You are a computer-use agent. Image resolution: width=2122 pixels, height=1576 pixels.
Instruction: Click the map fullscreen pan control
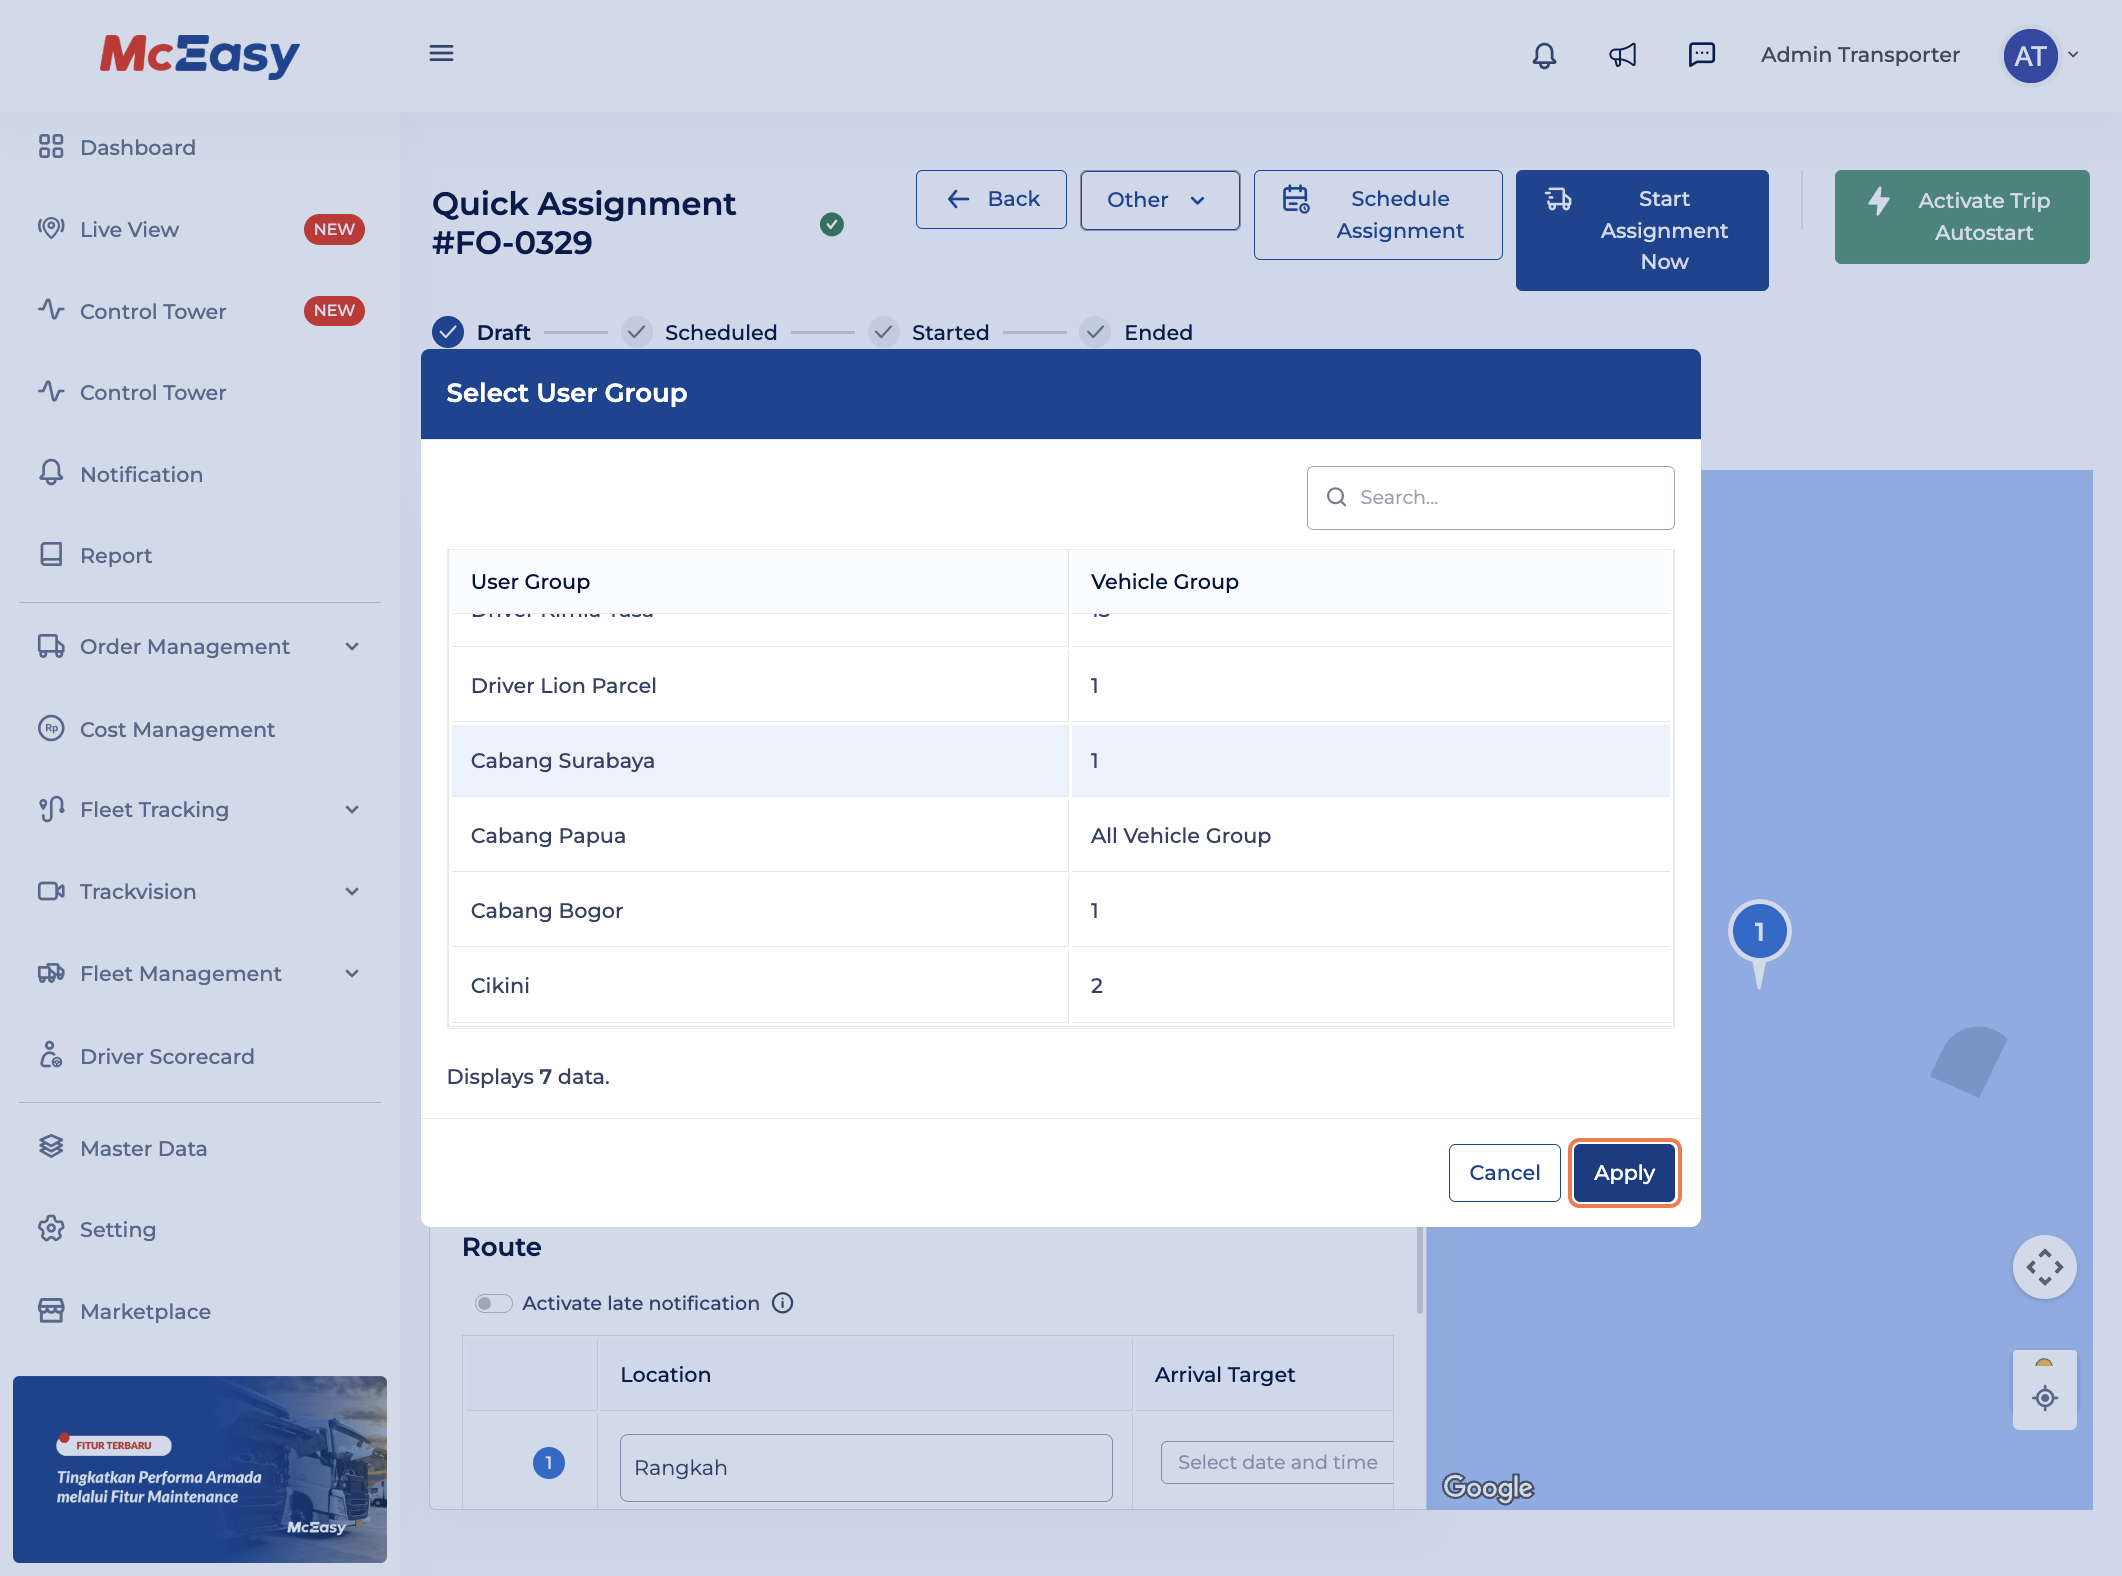2044,1267
